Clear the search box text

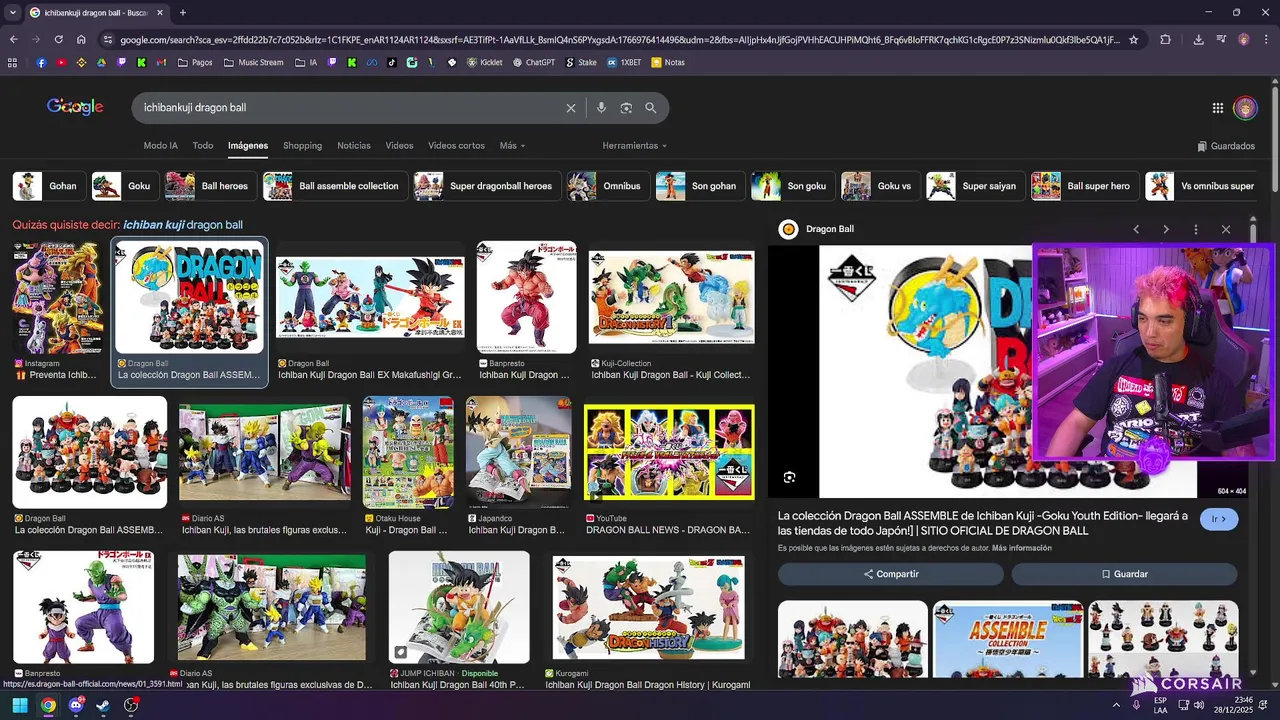pos(571,108)
